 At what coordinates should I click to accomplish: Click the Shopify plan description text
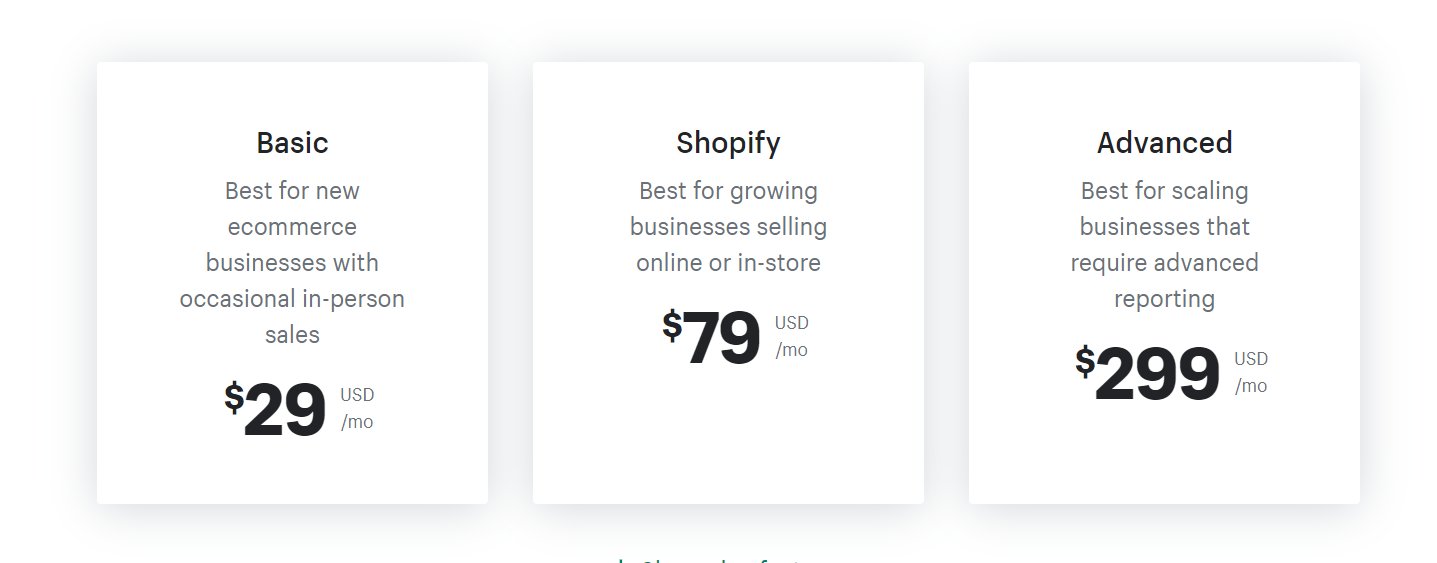coord(728,227)
